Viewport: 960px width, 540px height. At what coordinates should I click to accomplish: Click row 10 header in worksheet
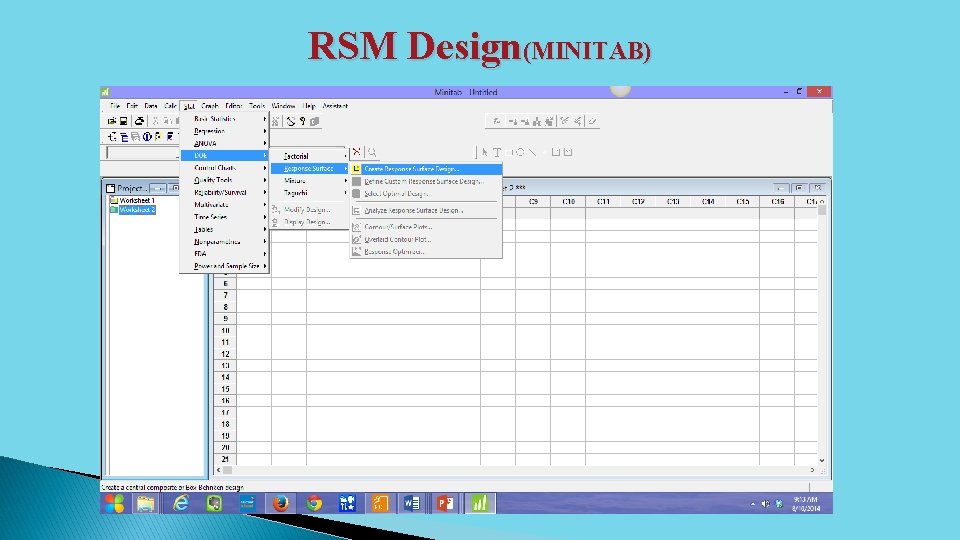(x=225, y=331)
